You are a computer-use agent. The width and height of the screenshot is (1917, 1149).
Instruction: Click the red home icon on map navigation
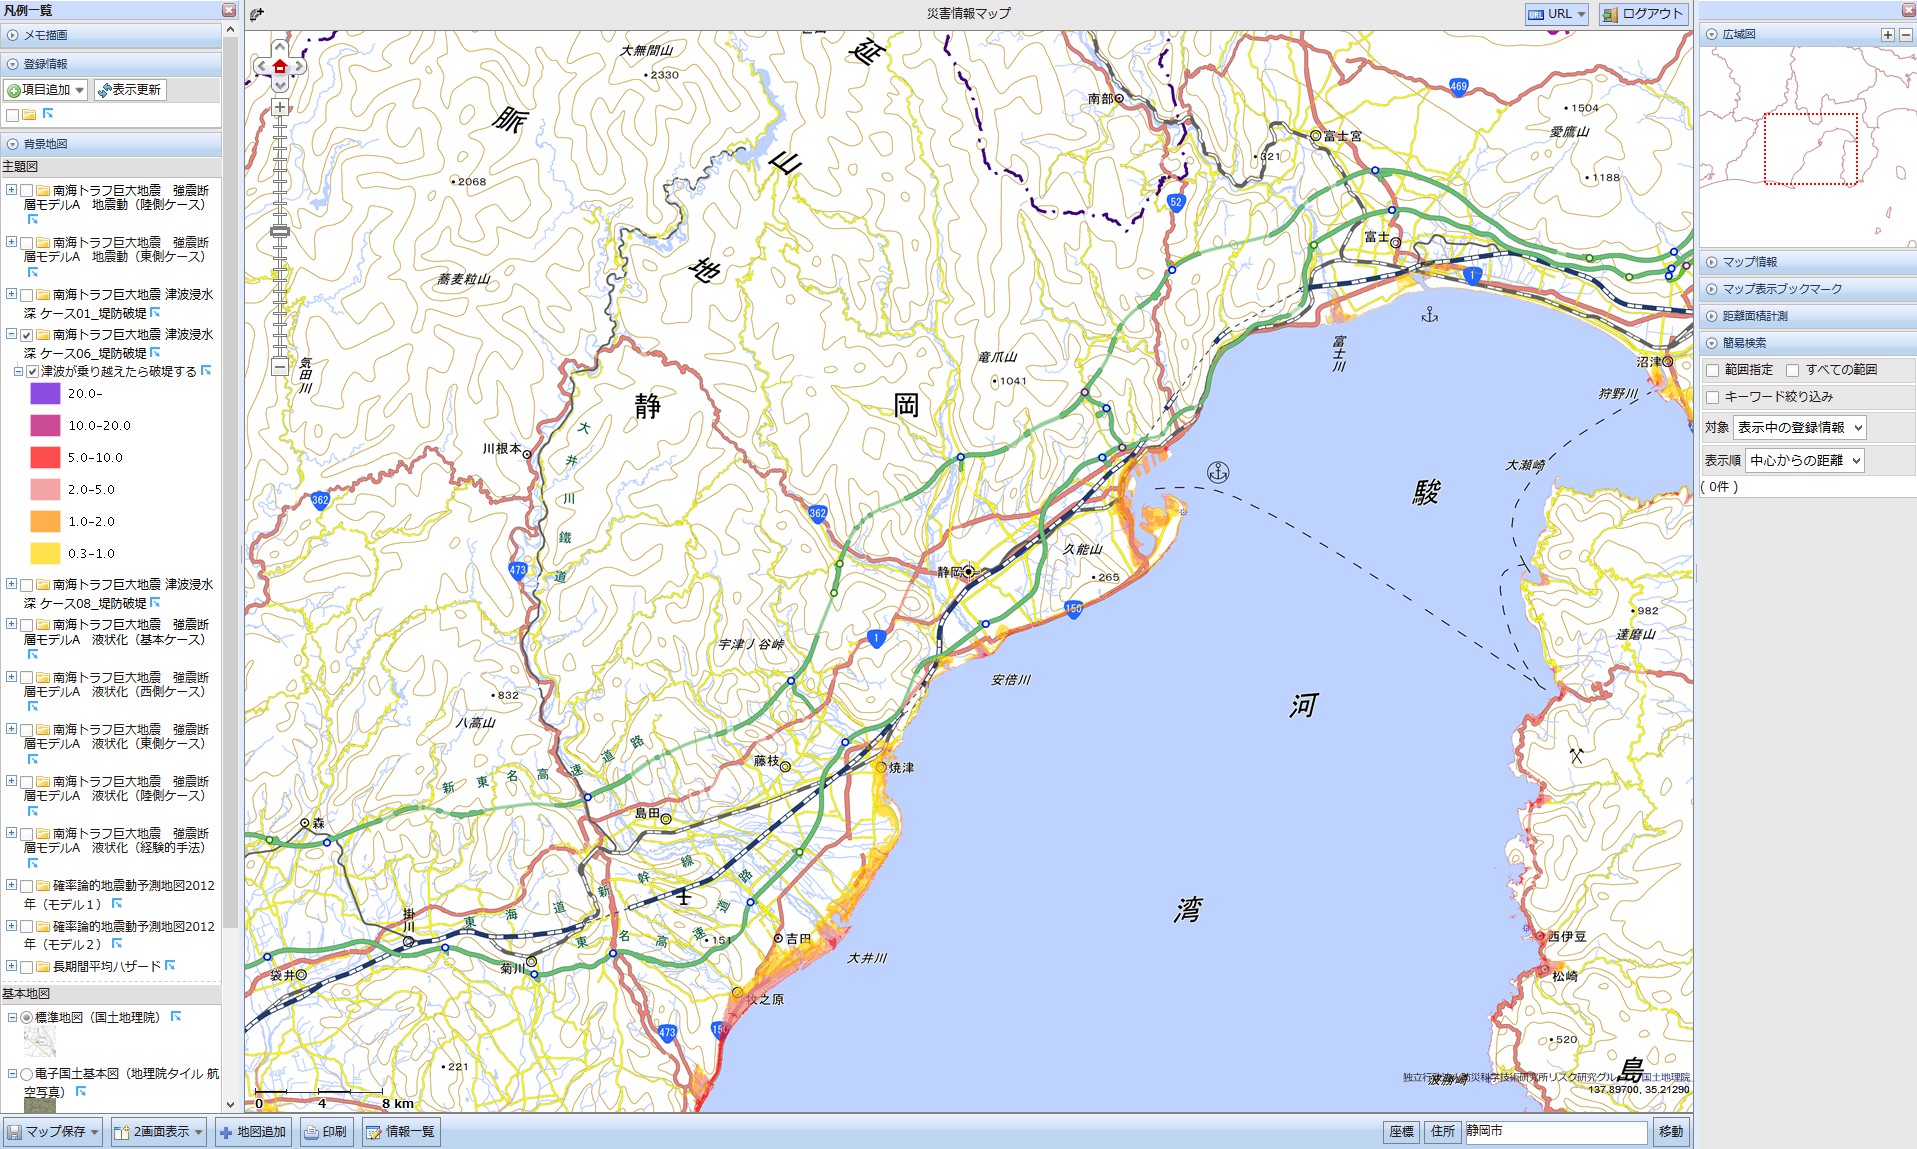point(280,67)
